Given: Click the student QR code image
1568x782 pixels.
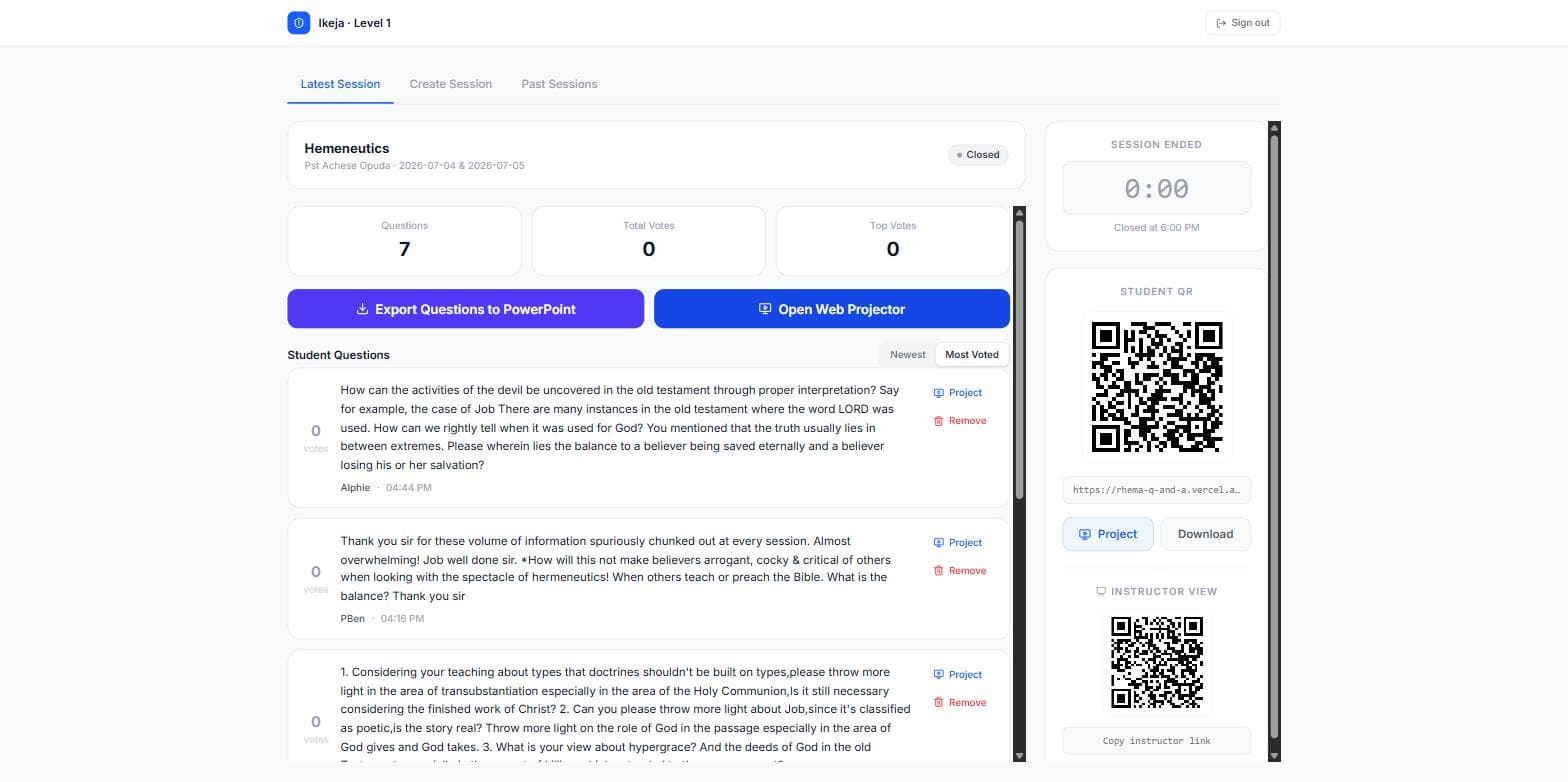Looking at the screenshot, I should (x=1157, y=386).
